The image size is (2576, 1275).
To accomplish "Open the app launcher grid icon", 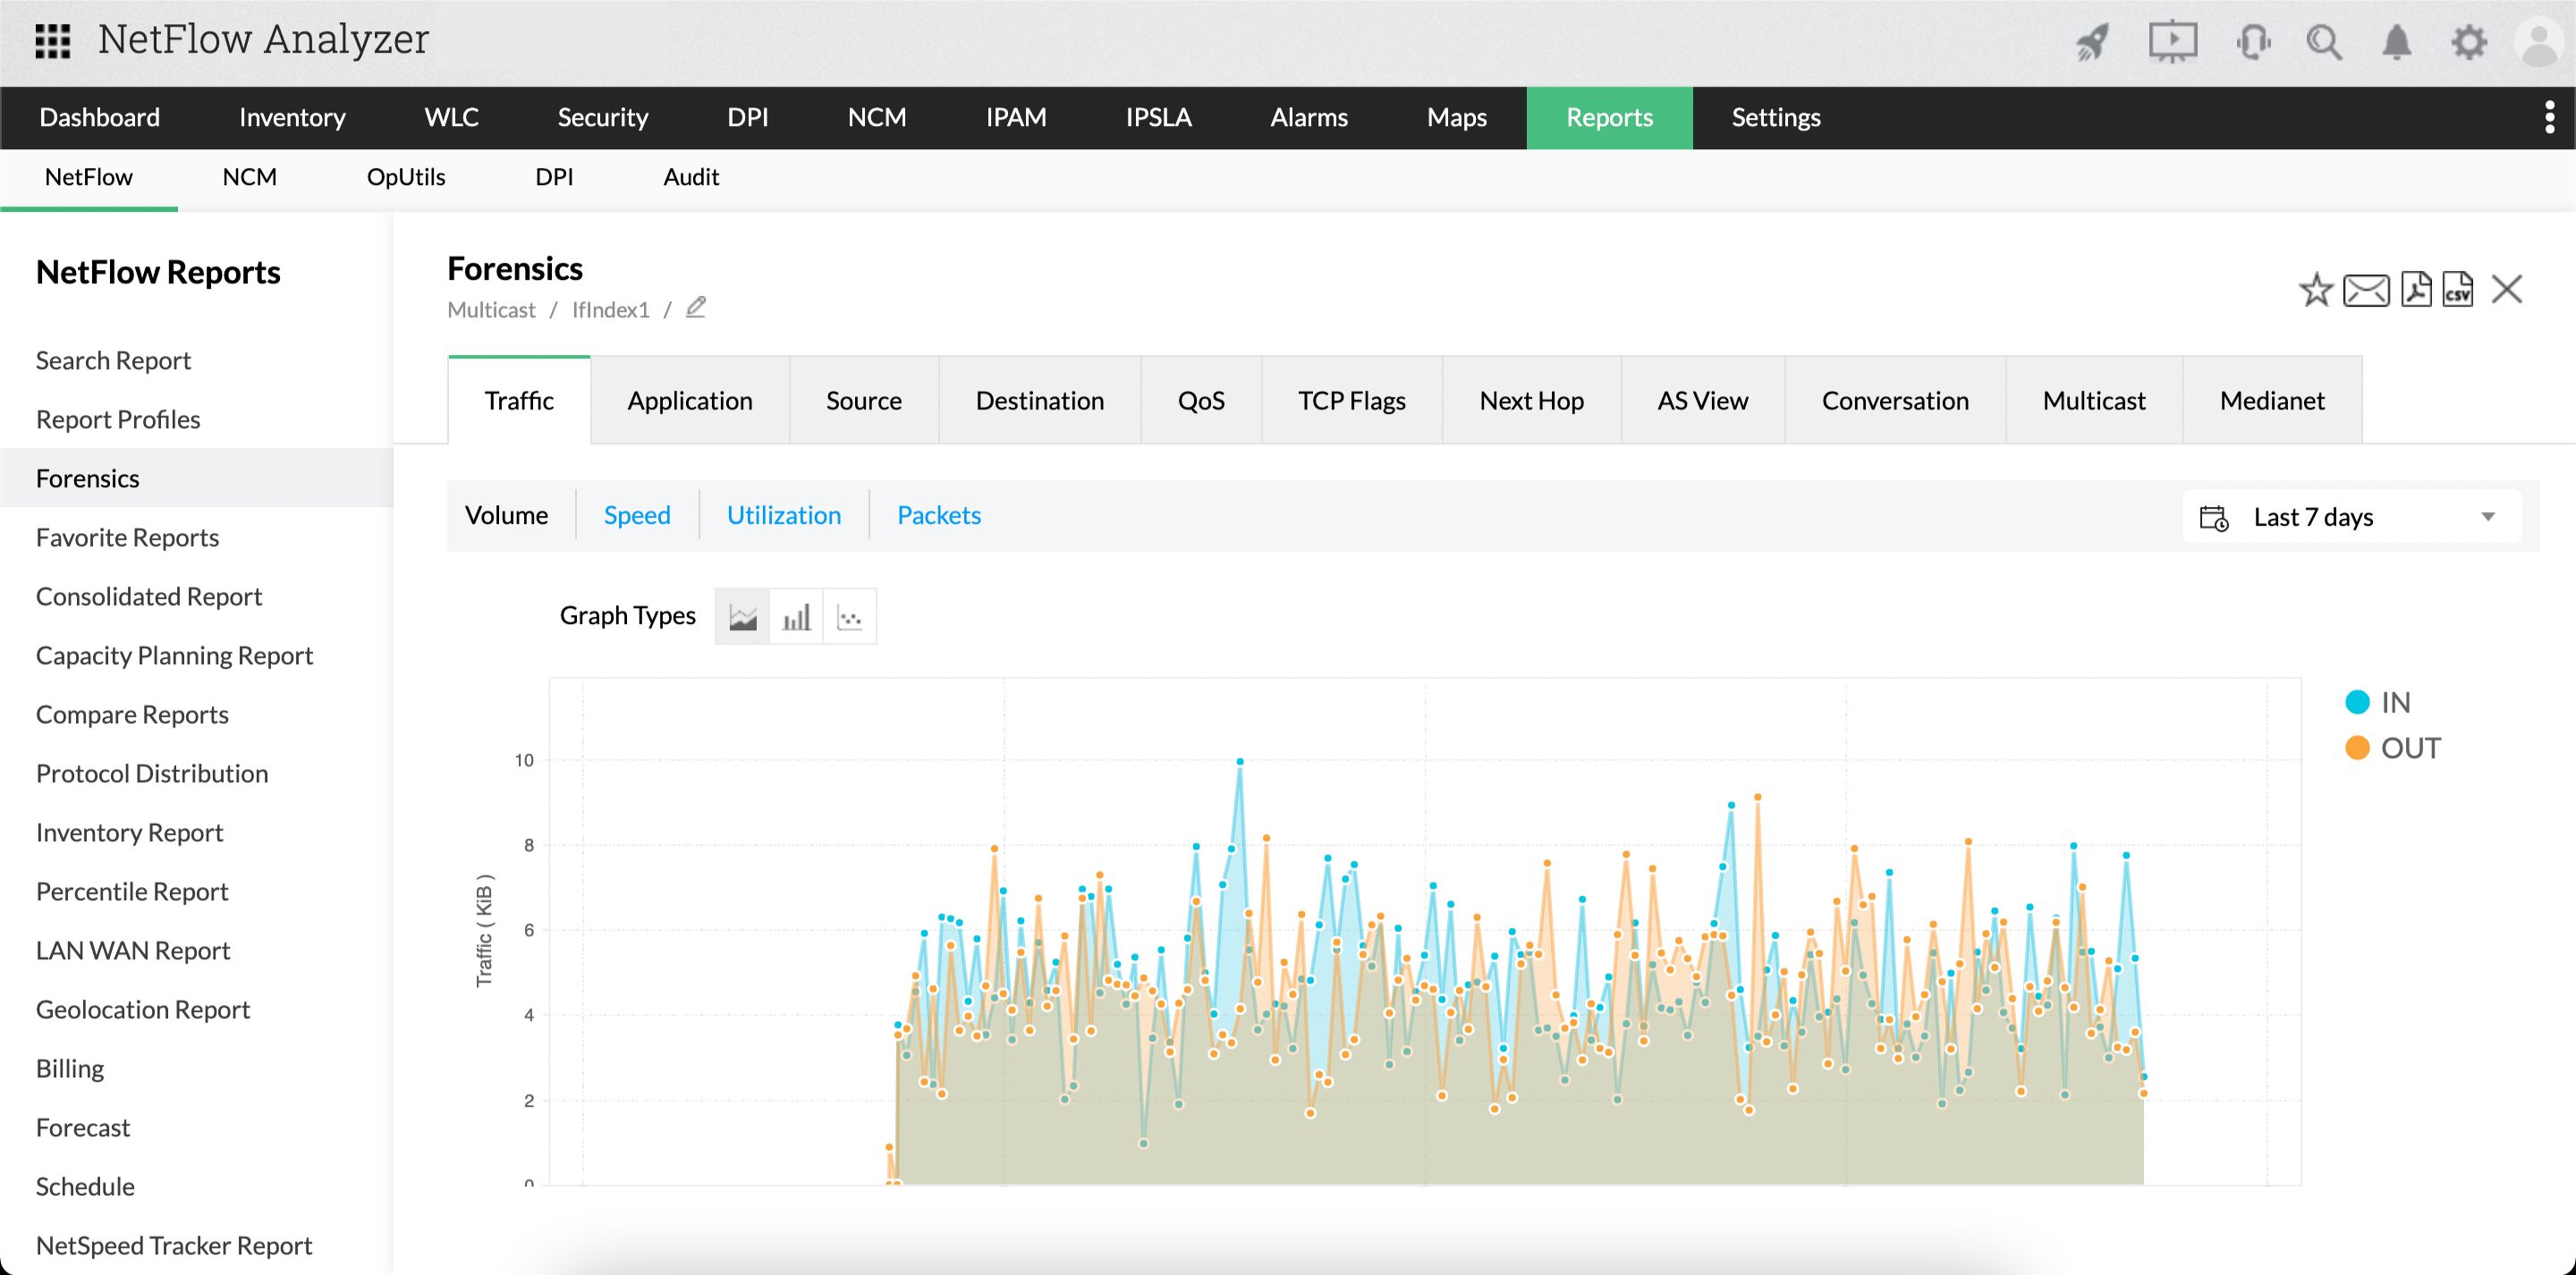I will tap(52, 40).
